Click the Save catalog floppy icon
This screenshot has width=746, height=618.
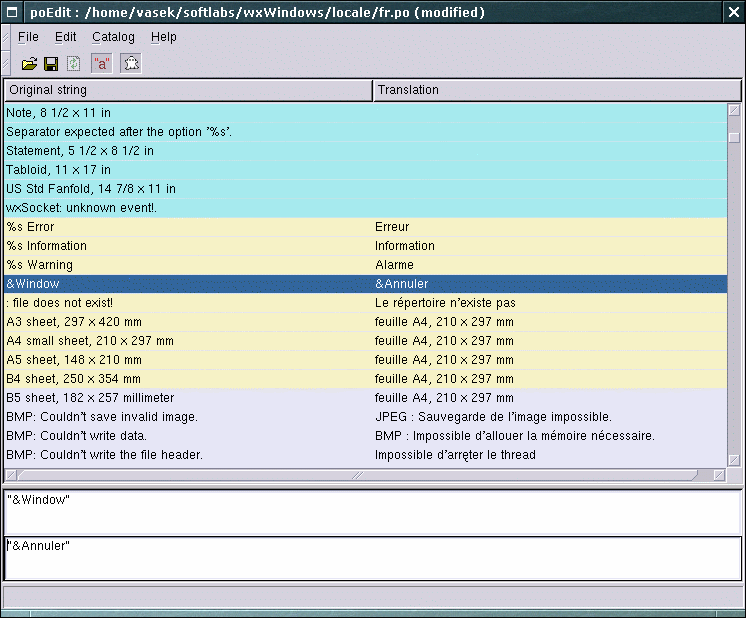coord(51,64)
